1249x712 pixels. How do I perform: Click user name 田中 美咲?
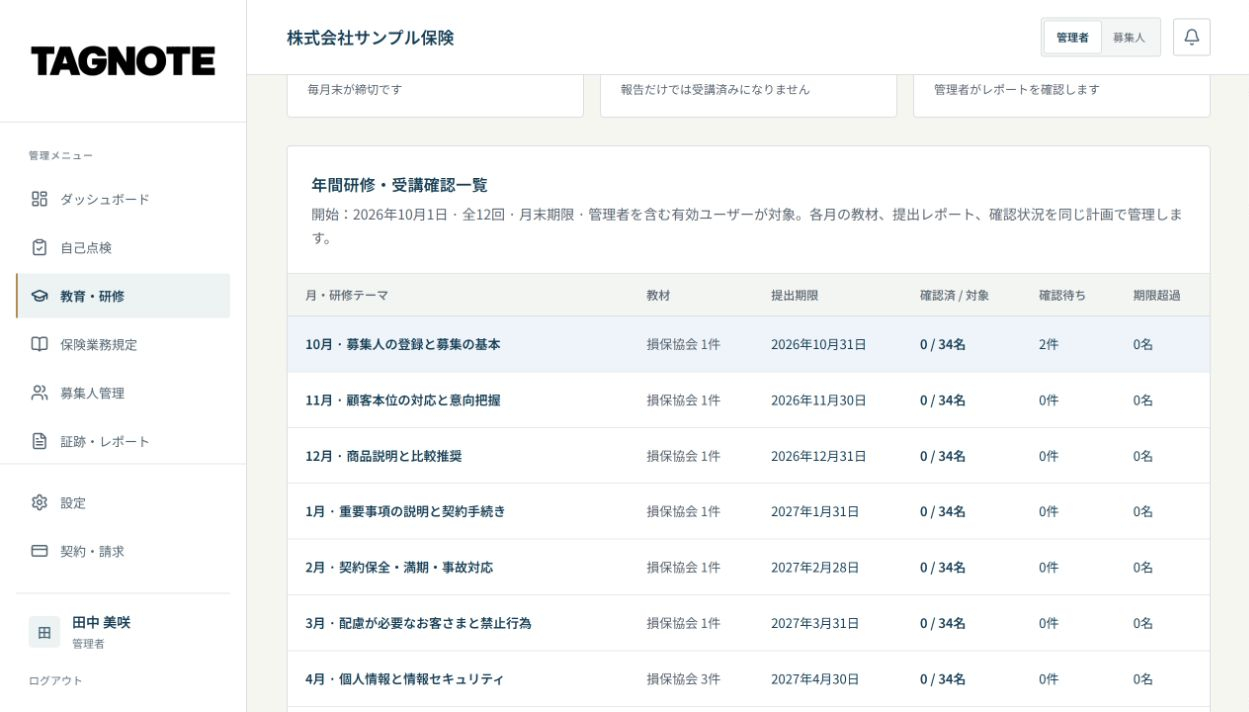click(101, 622)
